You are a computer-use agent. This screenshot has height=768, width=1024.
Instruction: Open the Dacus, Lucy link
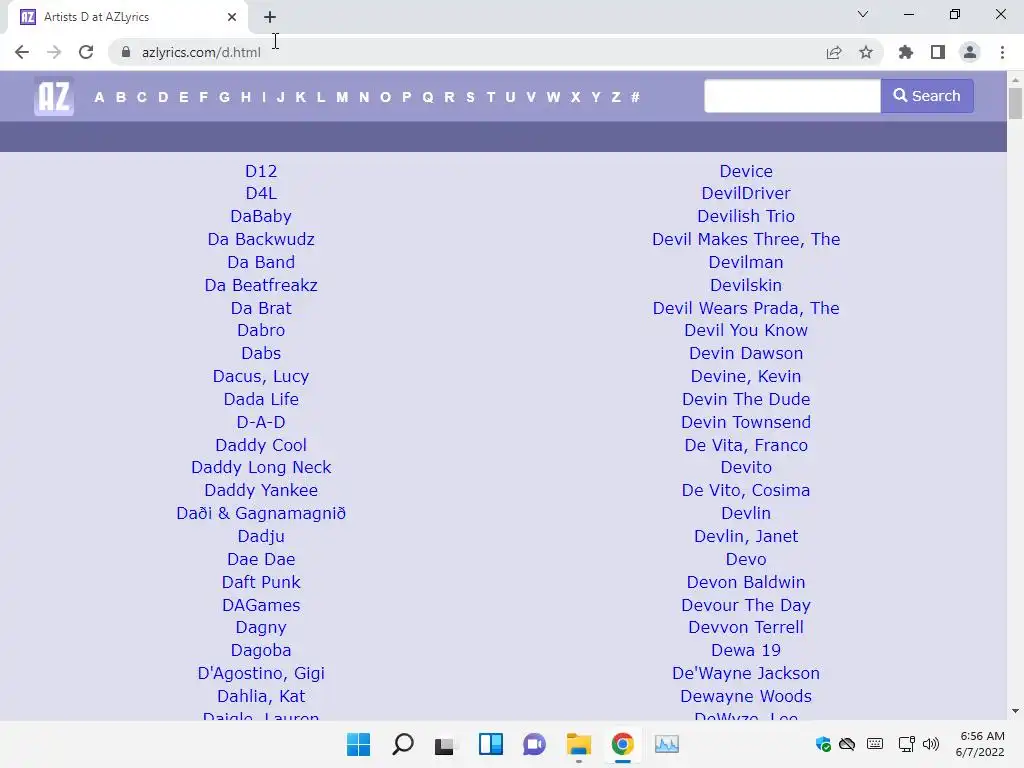[x=261, y=376]
